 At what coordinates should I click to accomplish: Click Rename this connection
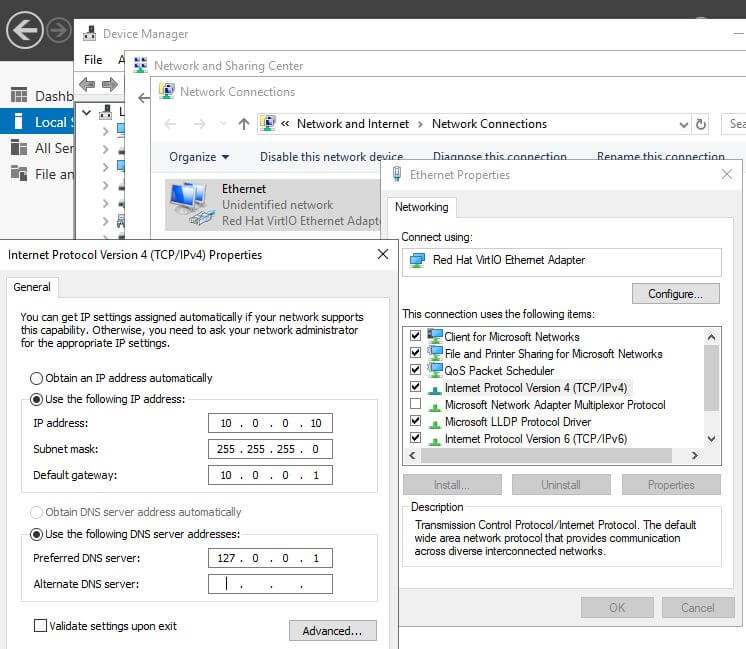tap(660, 156)
